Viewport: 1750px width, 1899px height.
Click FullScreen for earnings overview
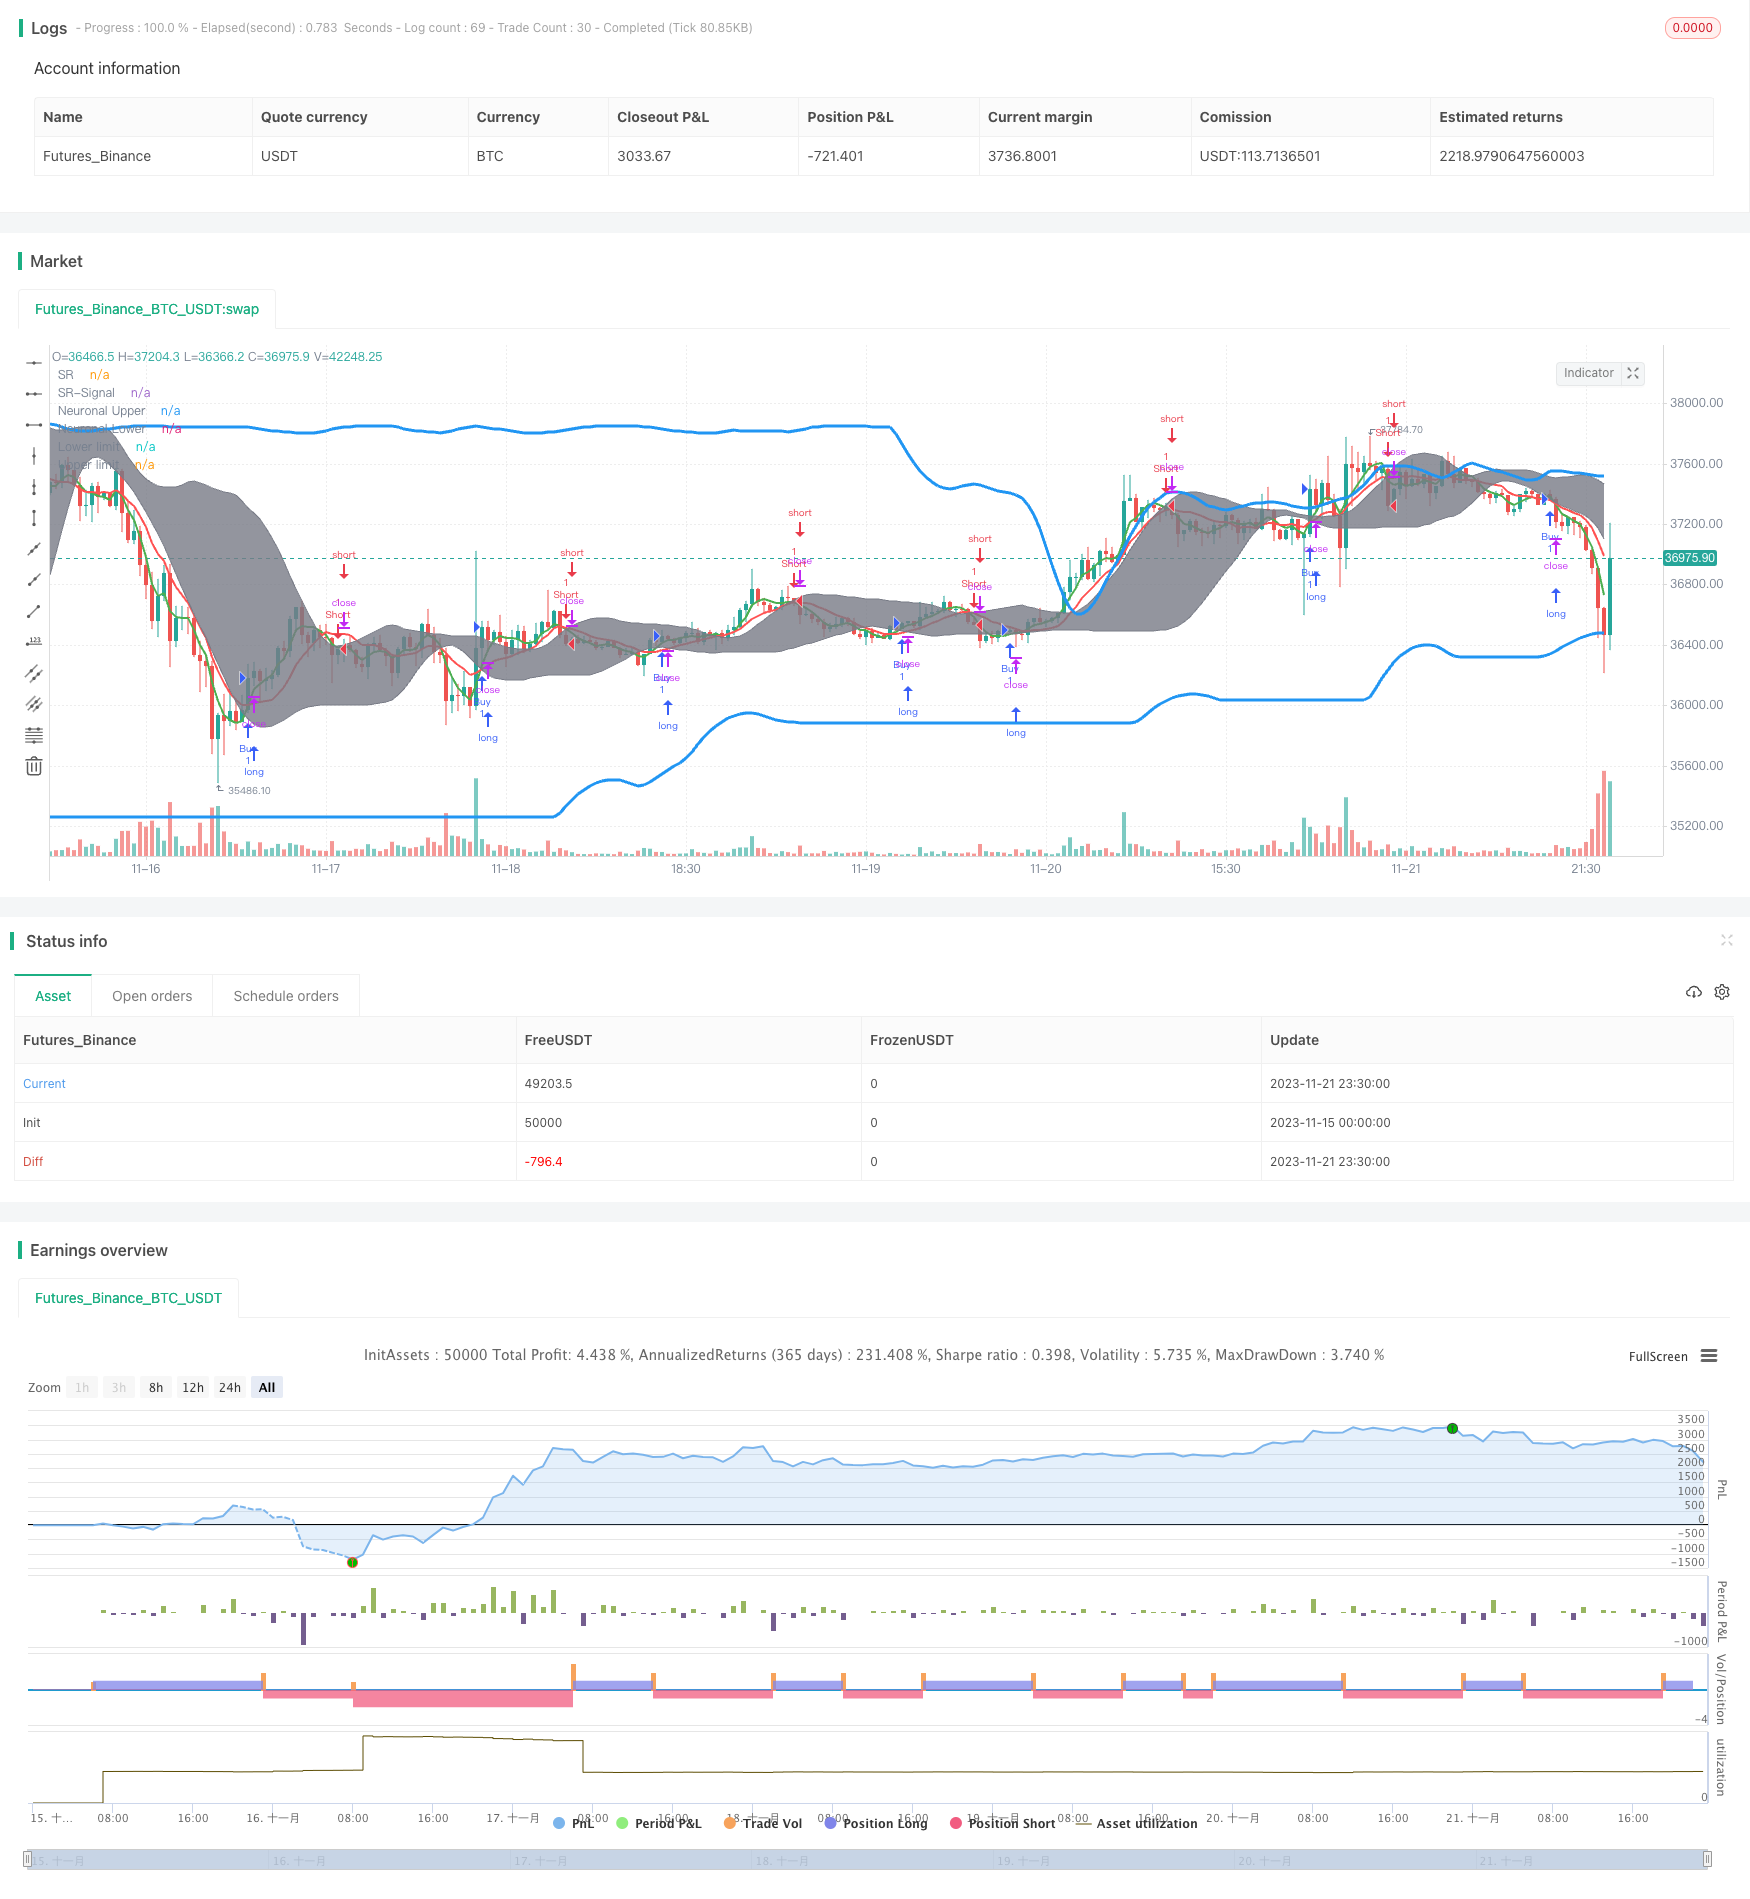coord(1658,1357)
